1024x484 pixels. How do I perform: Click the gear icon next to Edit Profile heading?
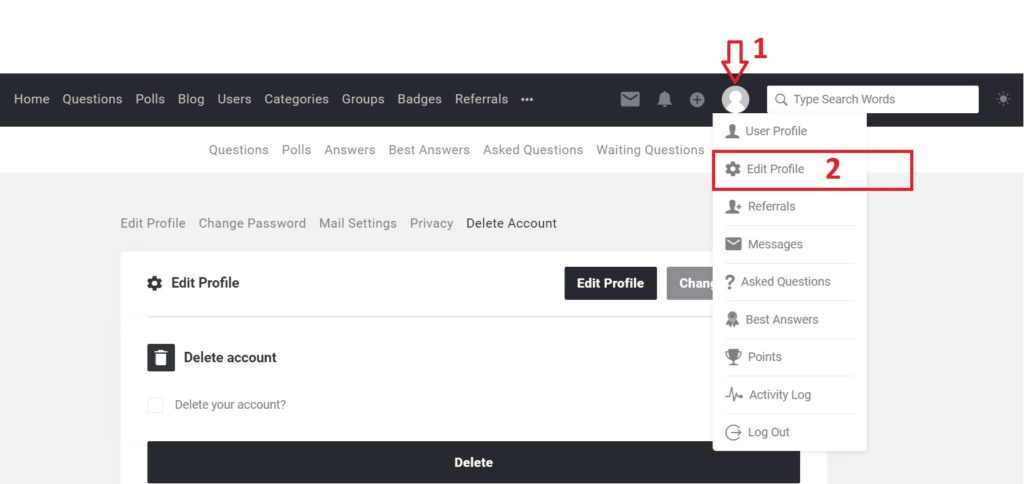pos(154,283)
